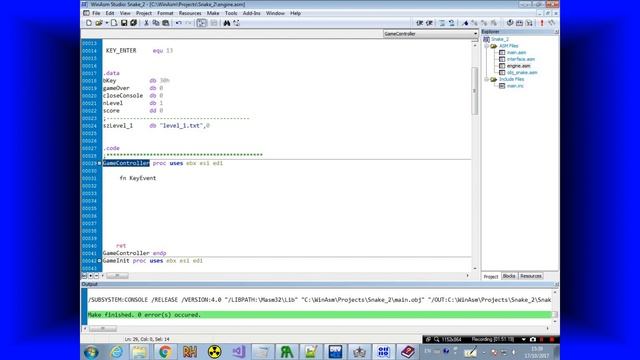Image resolution: width=640 pixels, height=360 pixels.
Task: Open Internet Explorer from the taskbar
Action: tap(116, 352)
